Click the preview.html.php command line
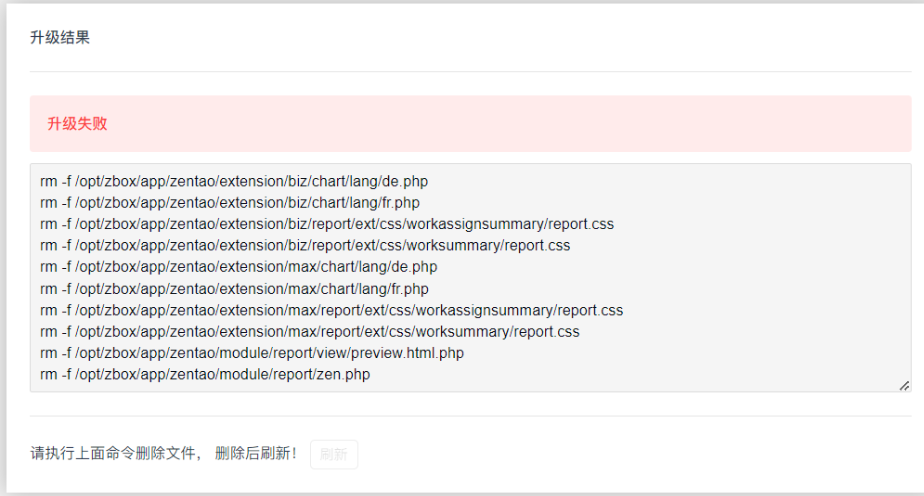Screen dimensions: 924x496 (x=252, y=353)
